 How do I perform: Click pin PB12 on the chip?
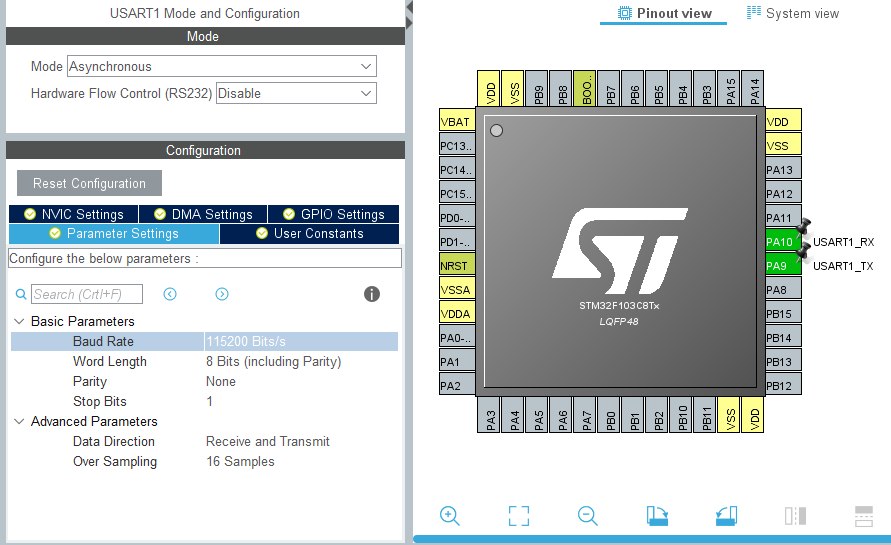(783, 385)
